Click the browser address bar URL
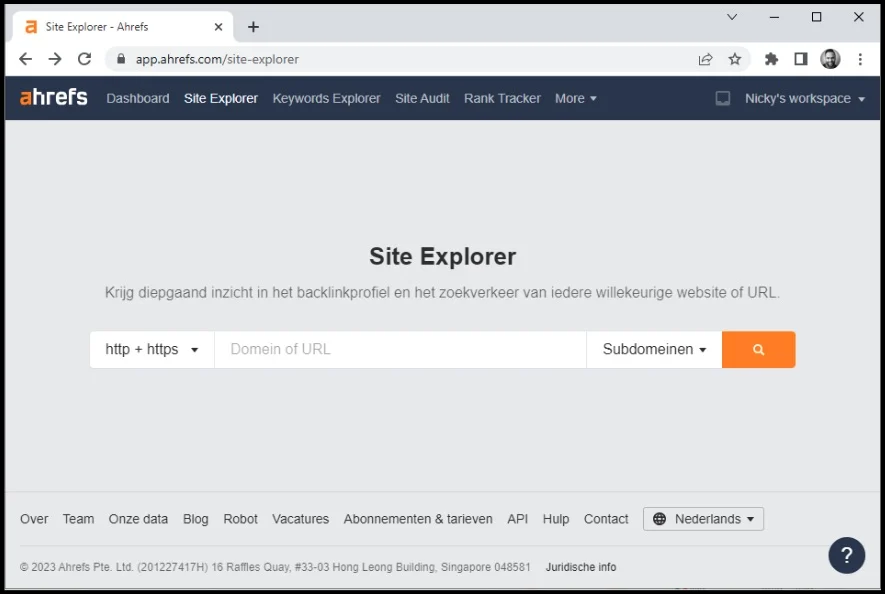The height and width of the screenshot is (594, 885). point(217,59)
